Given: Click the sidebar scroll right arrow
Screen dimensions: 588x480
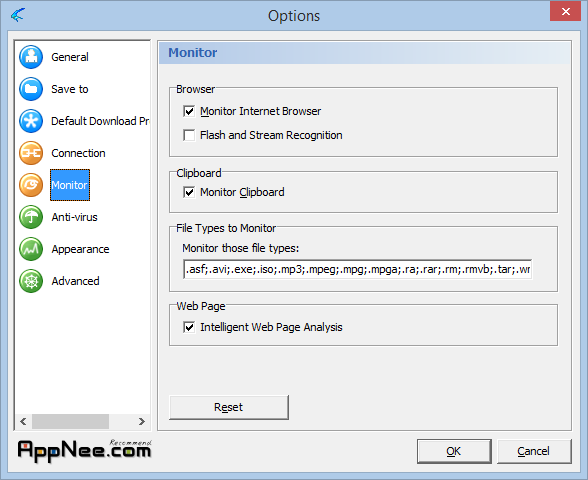Looking at the screenshot, I should 141,422.
